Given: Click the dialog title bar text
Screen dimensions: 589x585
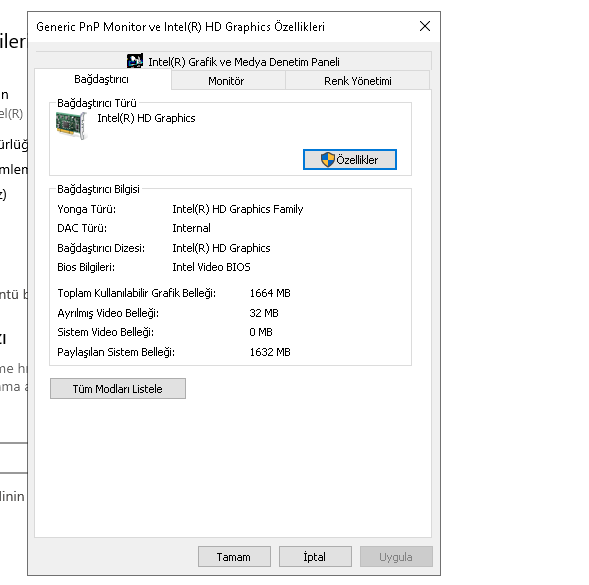Looking at the screenshot, I should pyautogui.click(x=180, y=27).
